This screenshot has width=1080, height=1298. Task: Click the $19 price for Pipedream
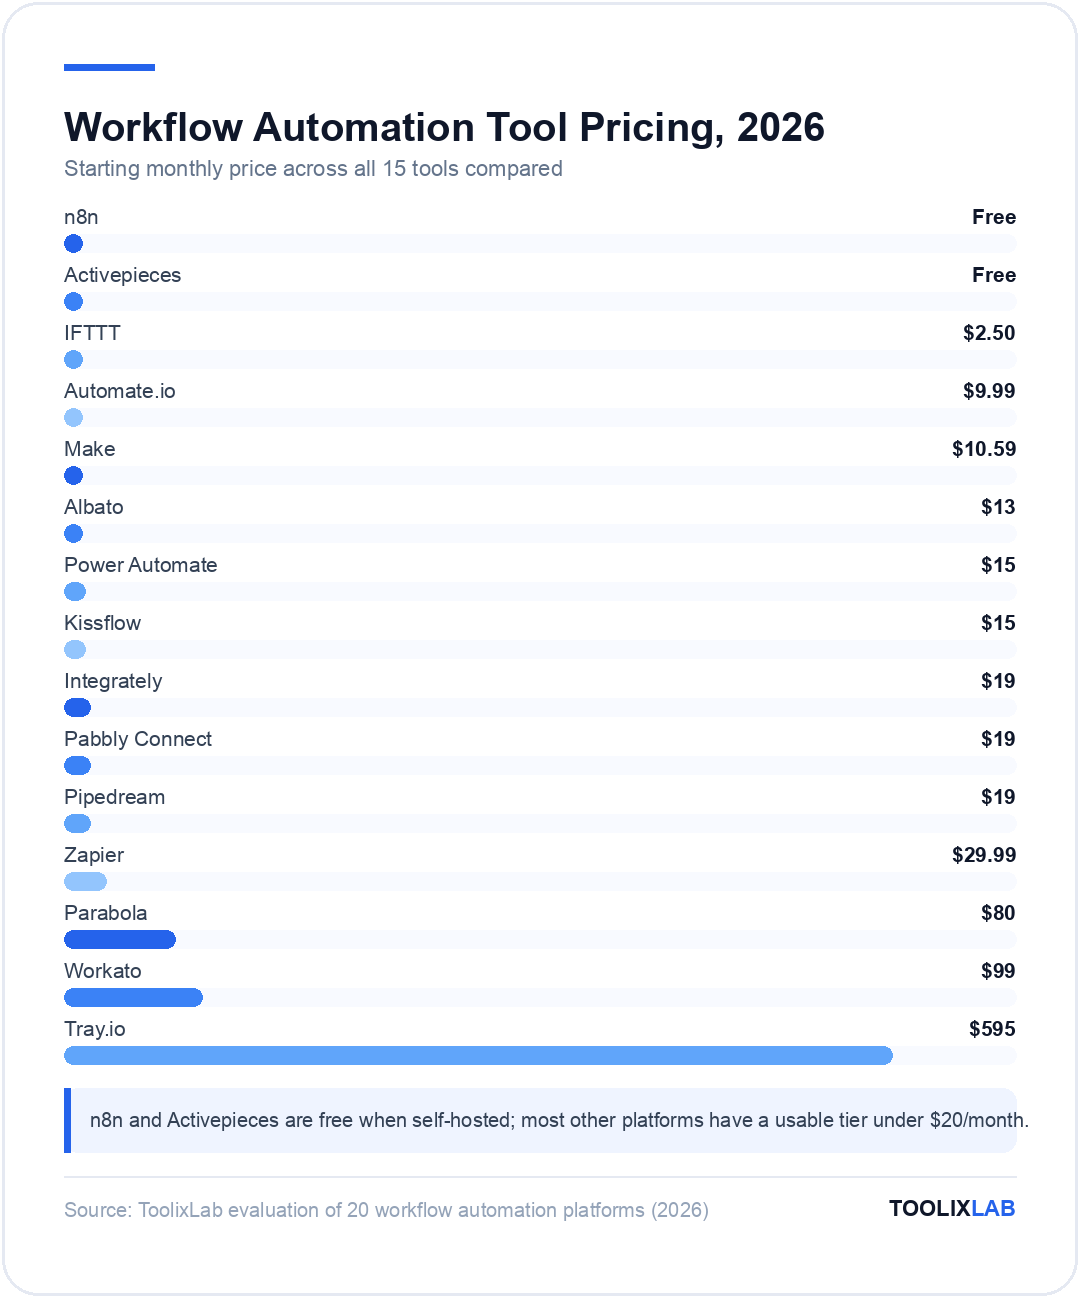tap(998, 797)
